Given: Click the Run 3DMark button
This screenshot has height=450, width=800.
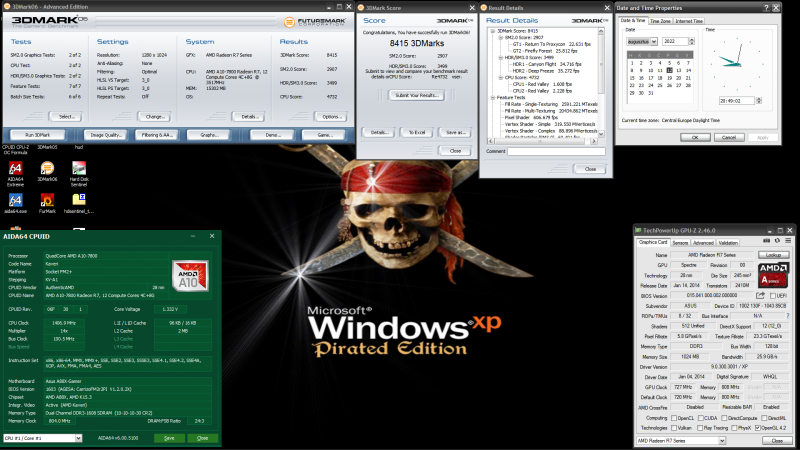Looking at the screenshot, I should (x=37, y=135).
